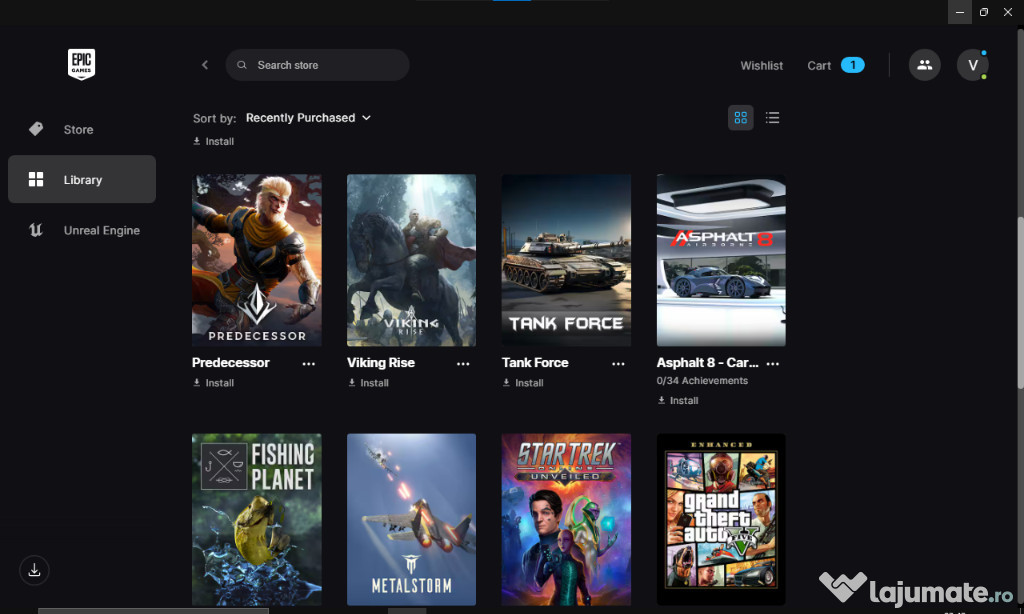Open the Viking Rise three-dot options menu

463,364
